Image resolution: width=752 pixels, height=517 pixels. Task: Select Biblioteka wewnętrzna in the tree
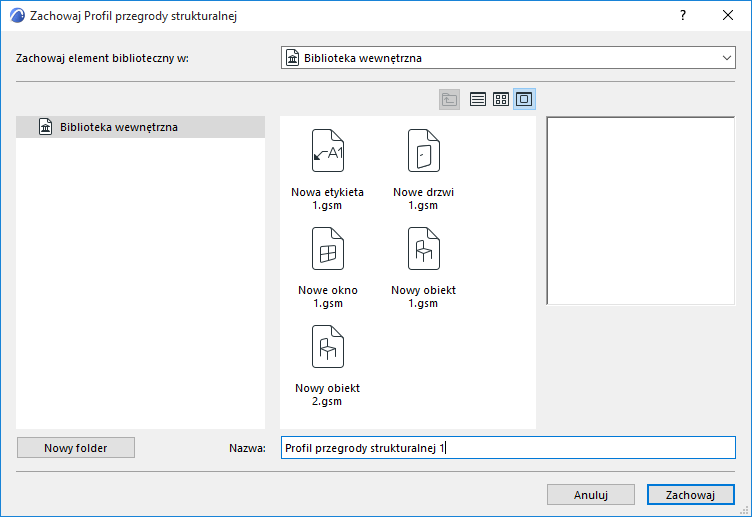tap(140, 127)
